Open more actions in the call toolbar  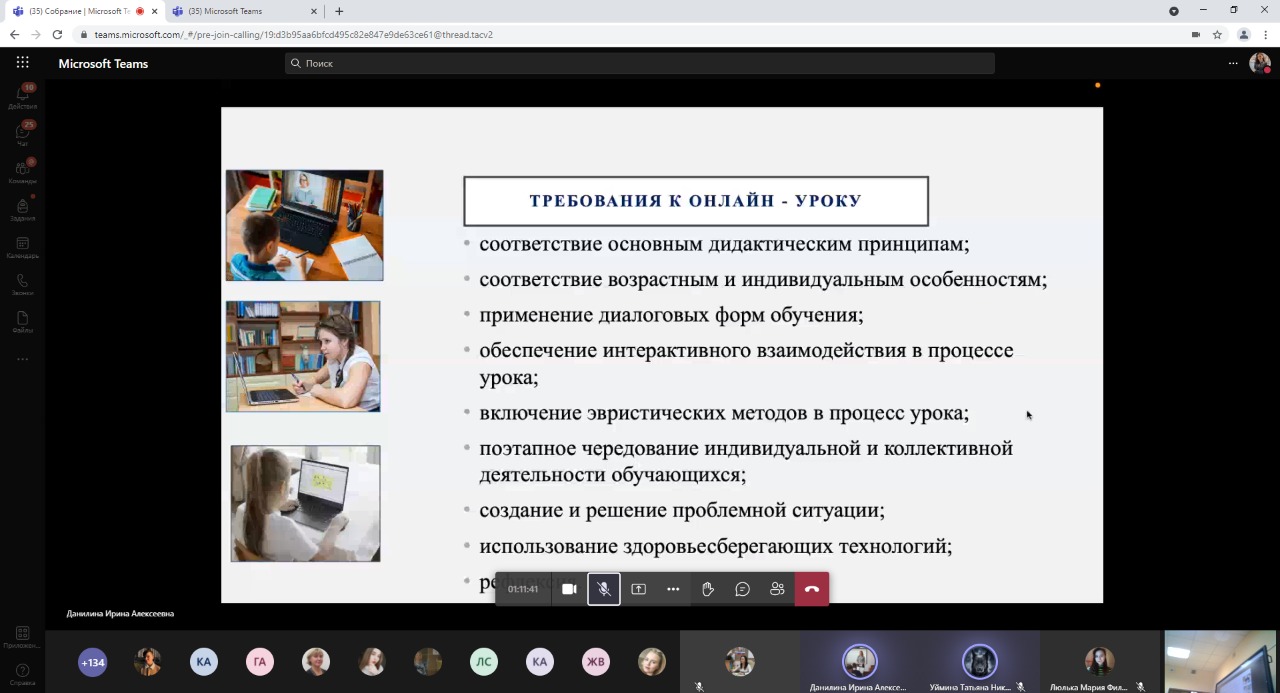[x=673, y=589]
